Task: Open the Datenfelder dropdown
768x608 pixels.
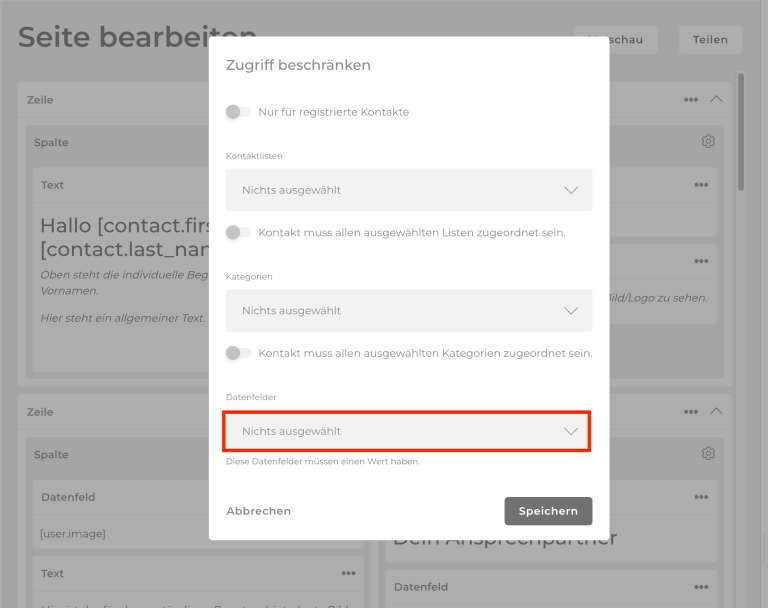Action: click(408, 432)
